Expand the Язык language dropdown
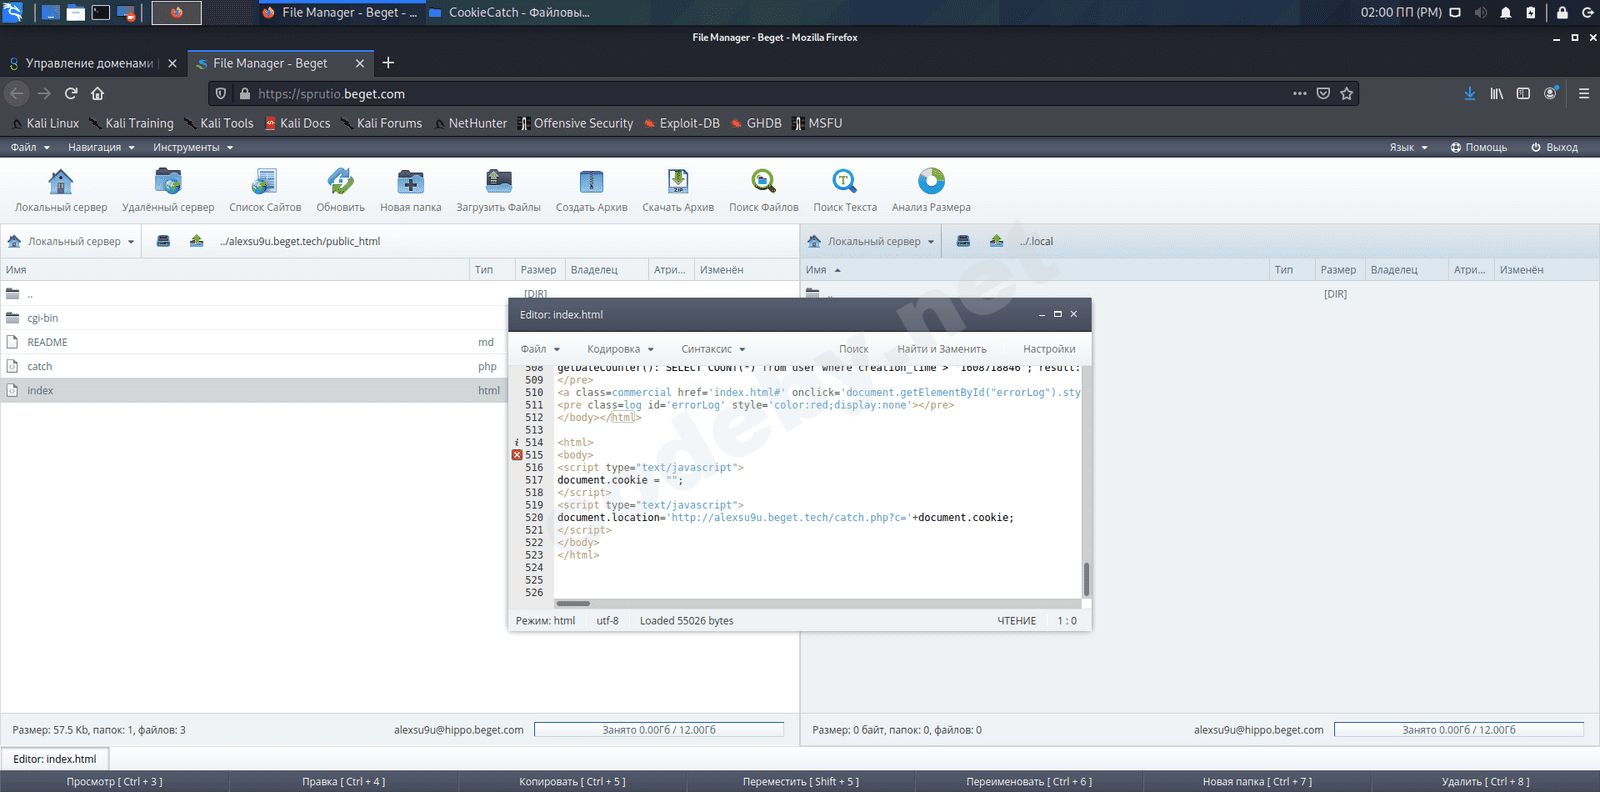Screen dimensions: 1600x792 click(1409, 147)
